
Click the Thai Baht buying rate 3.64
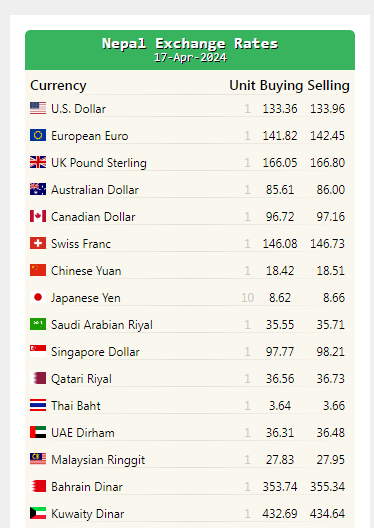pos(280,405)
